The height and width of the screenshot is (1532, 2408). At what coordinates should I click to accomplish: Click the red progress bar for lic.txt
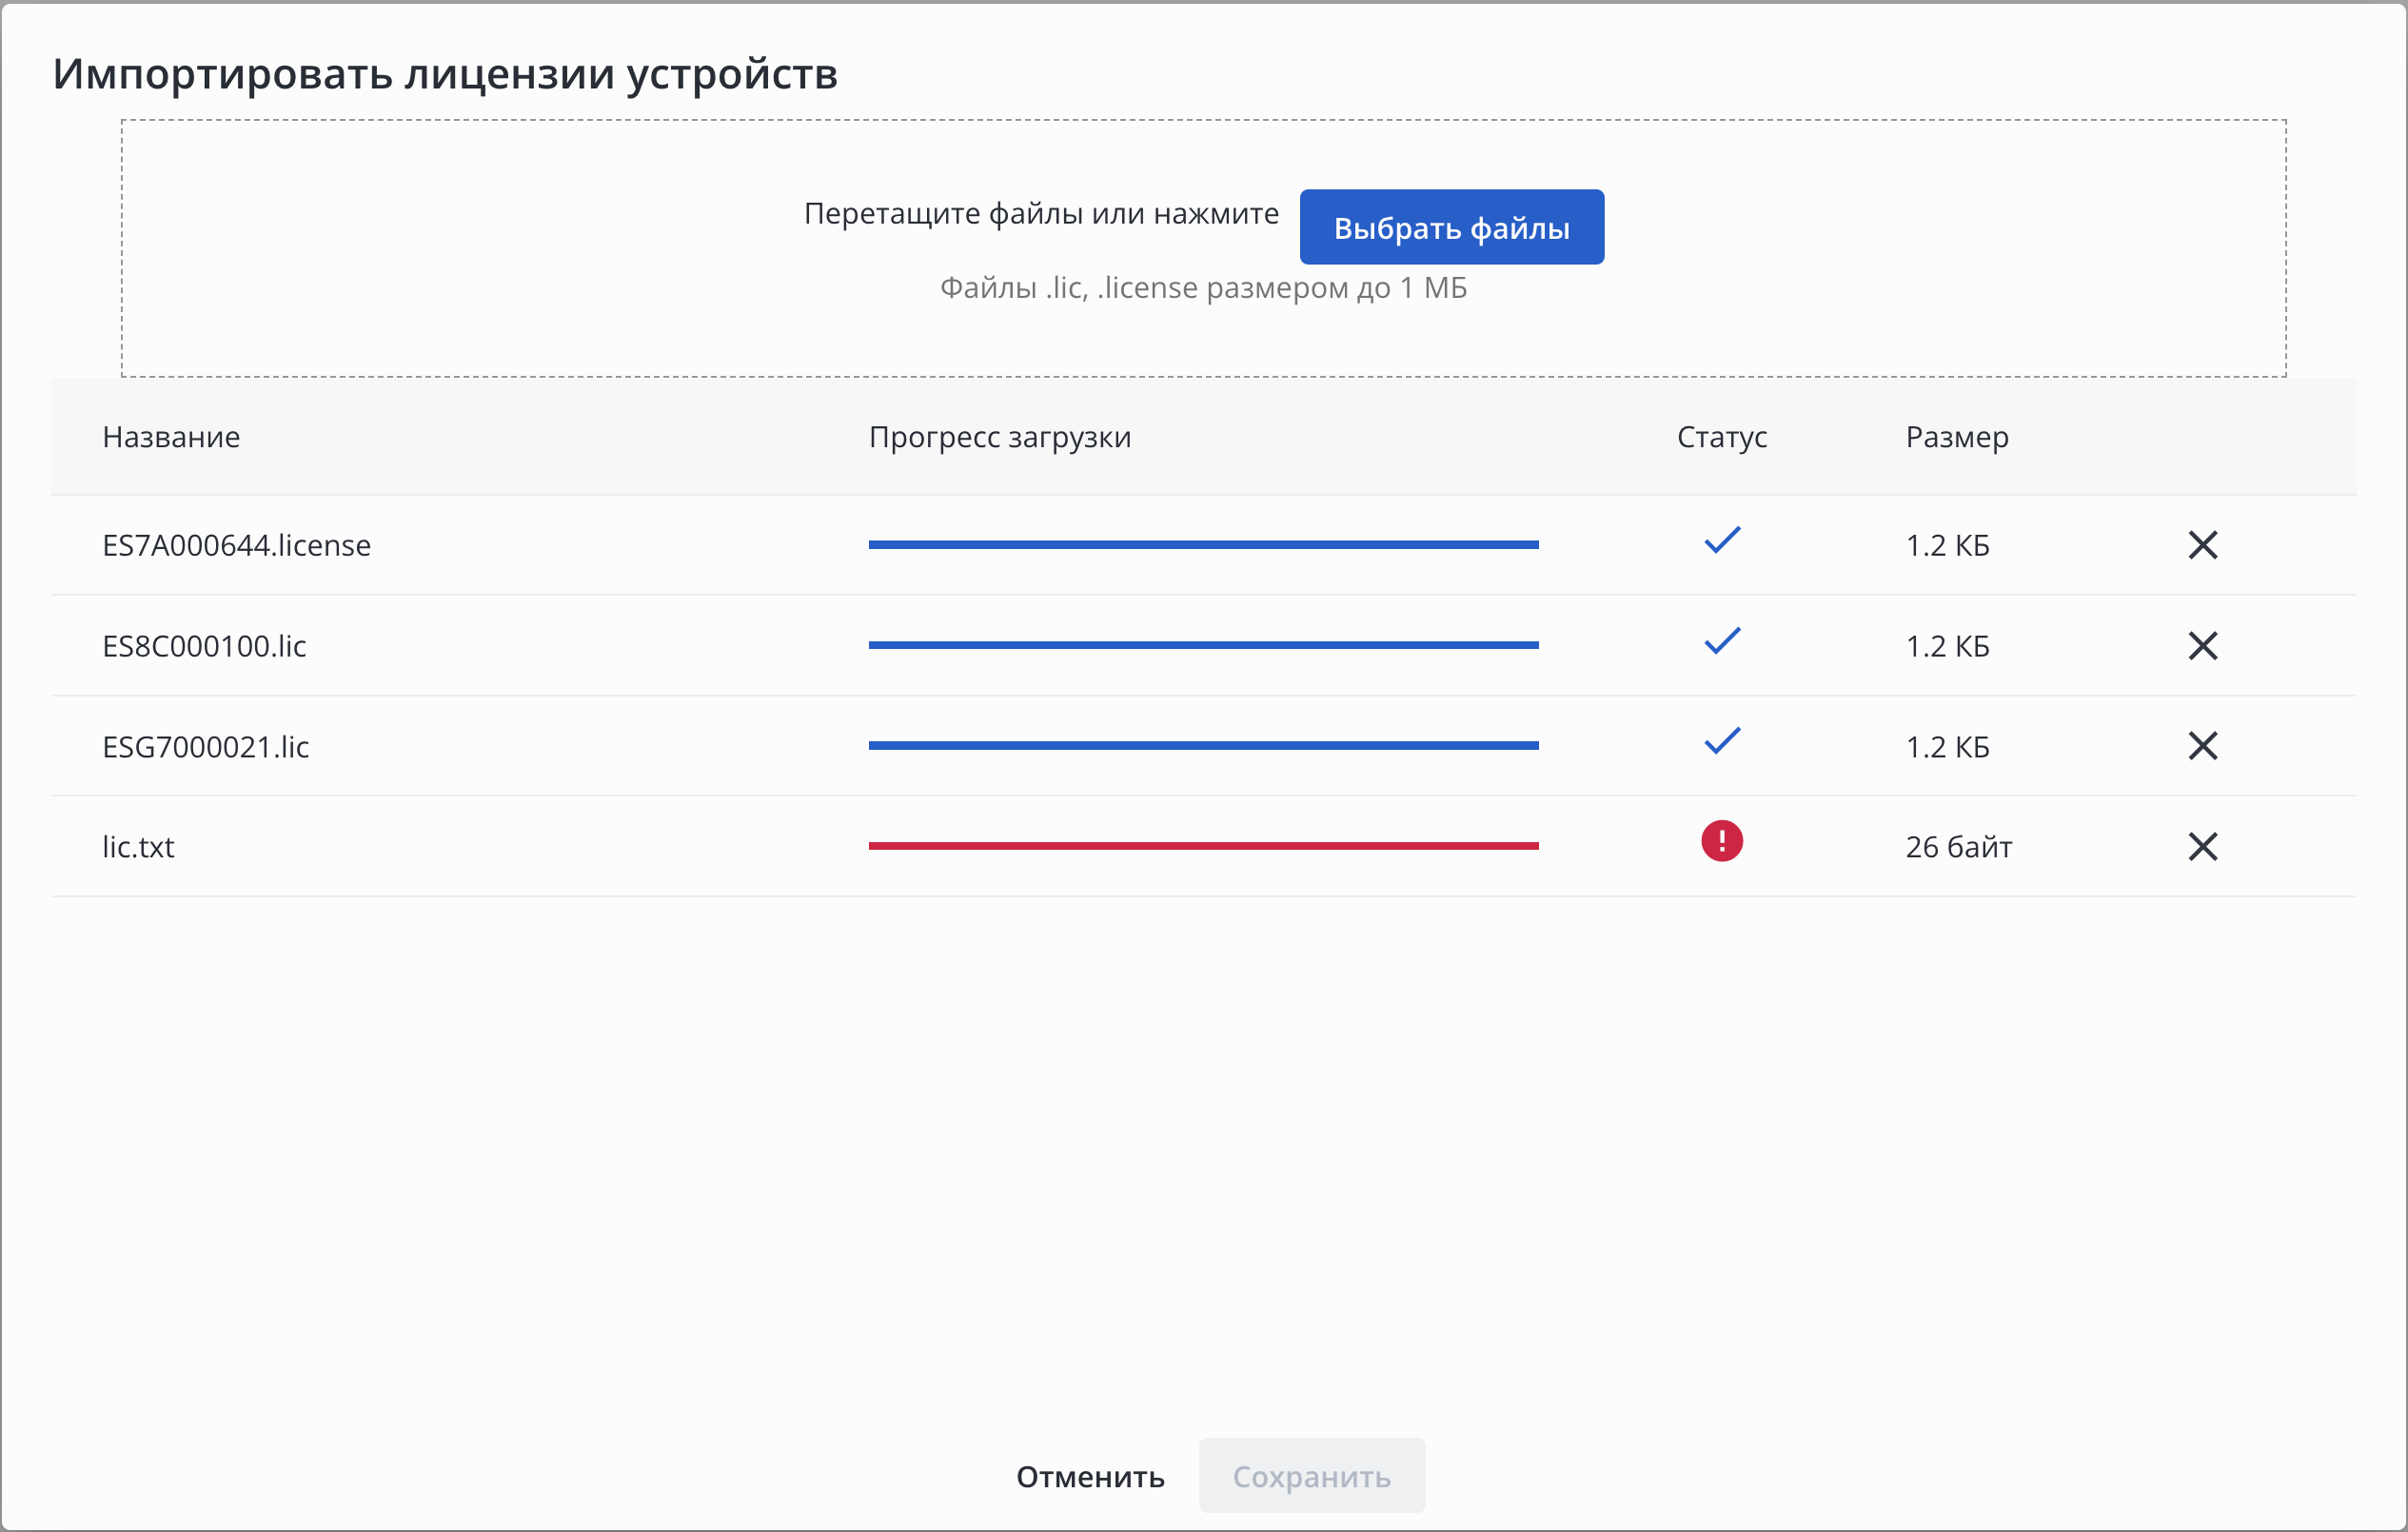(x=1203, y=846)
